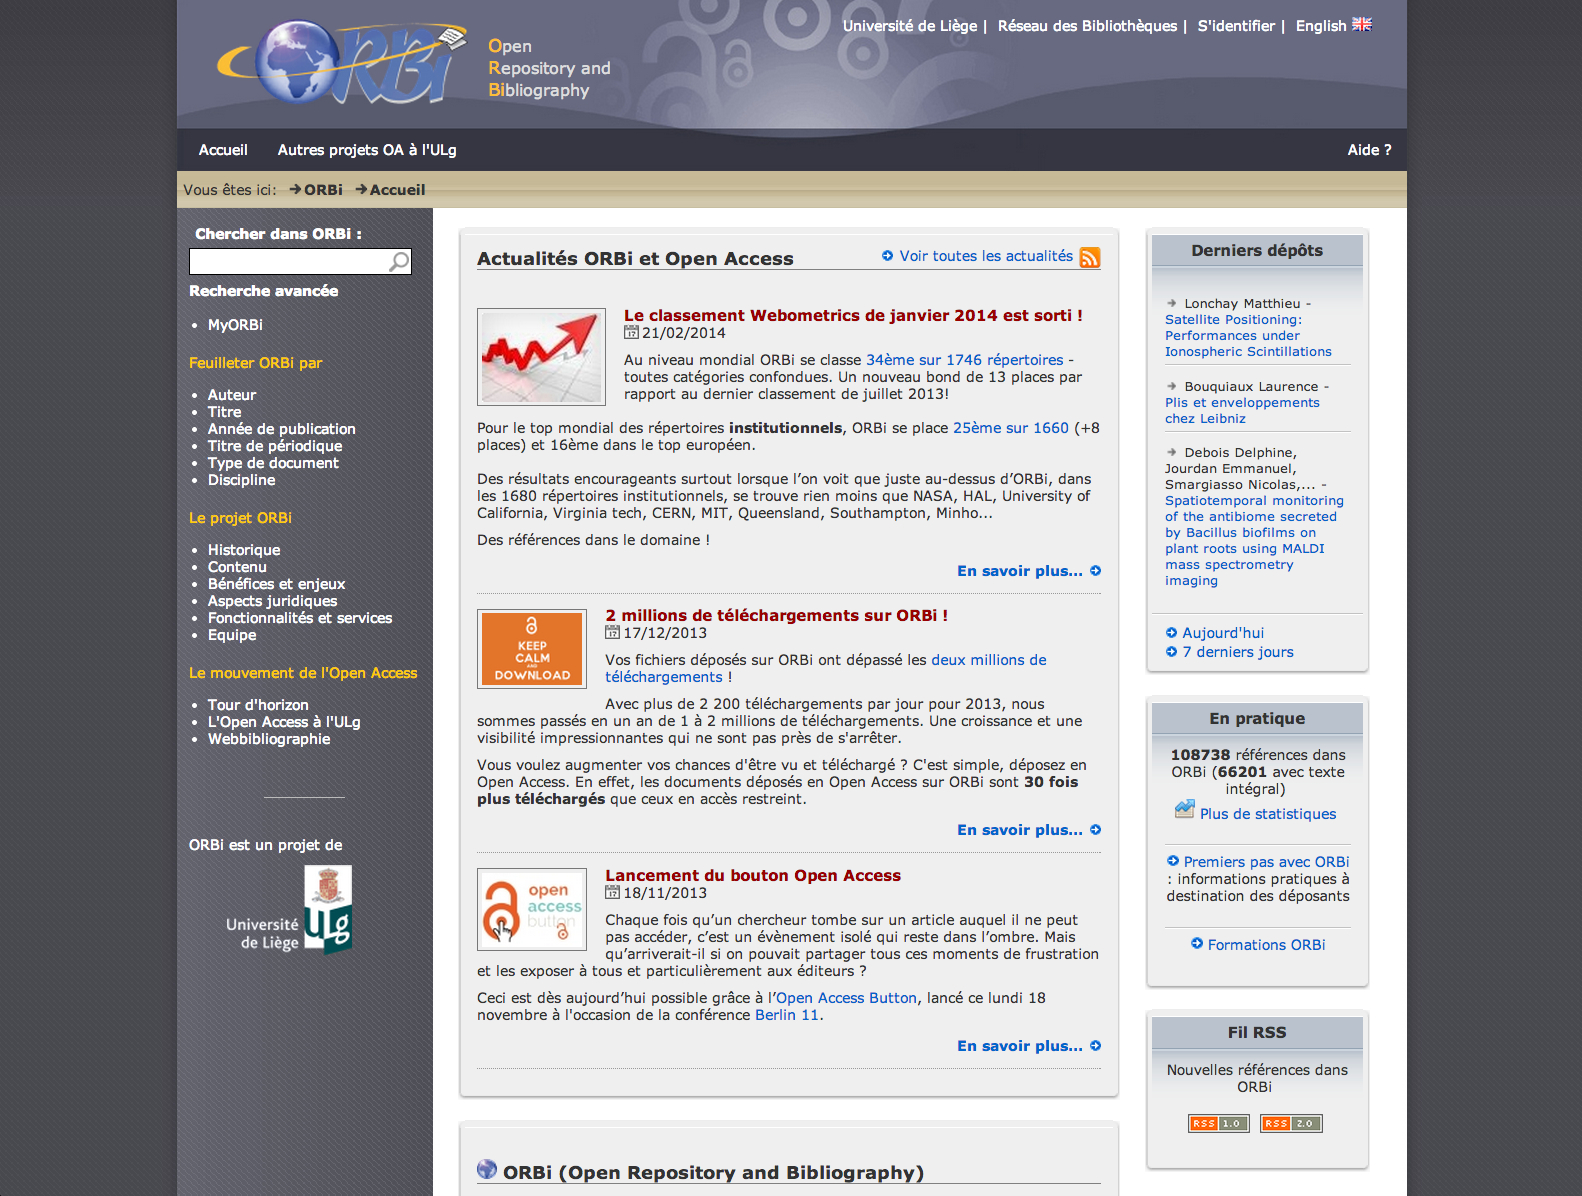The height and width of the screenshot is (1196, 1582).
Task: Open 2 millions de téléchargements article title
Action: click(x=776, y=615)
